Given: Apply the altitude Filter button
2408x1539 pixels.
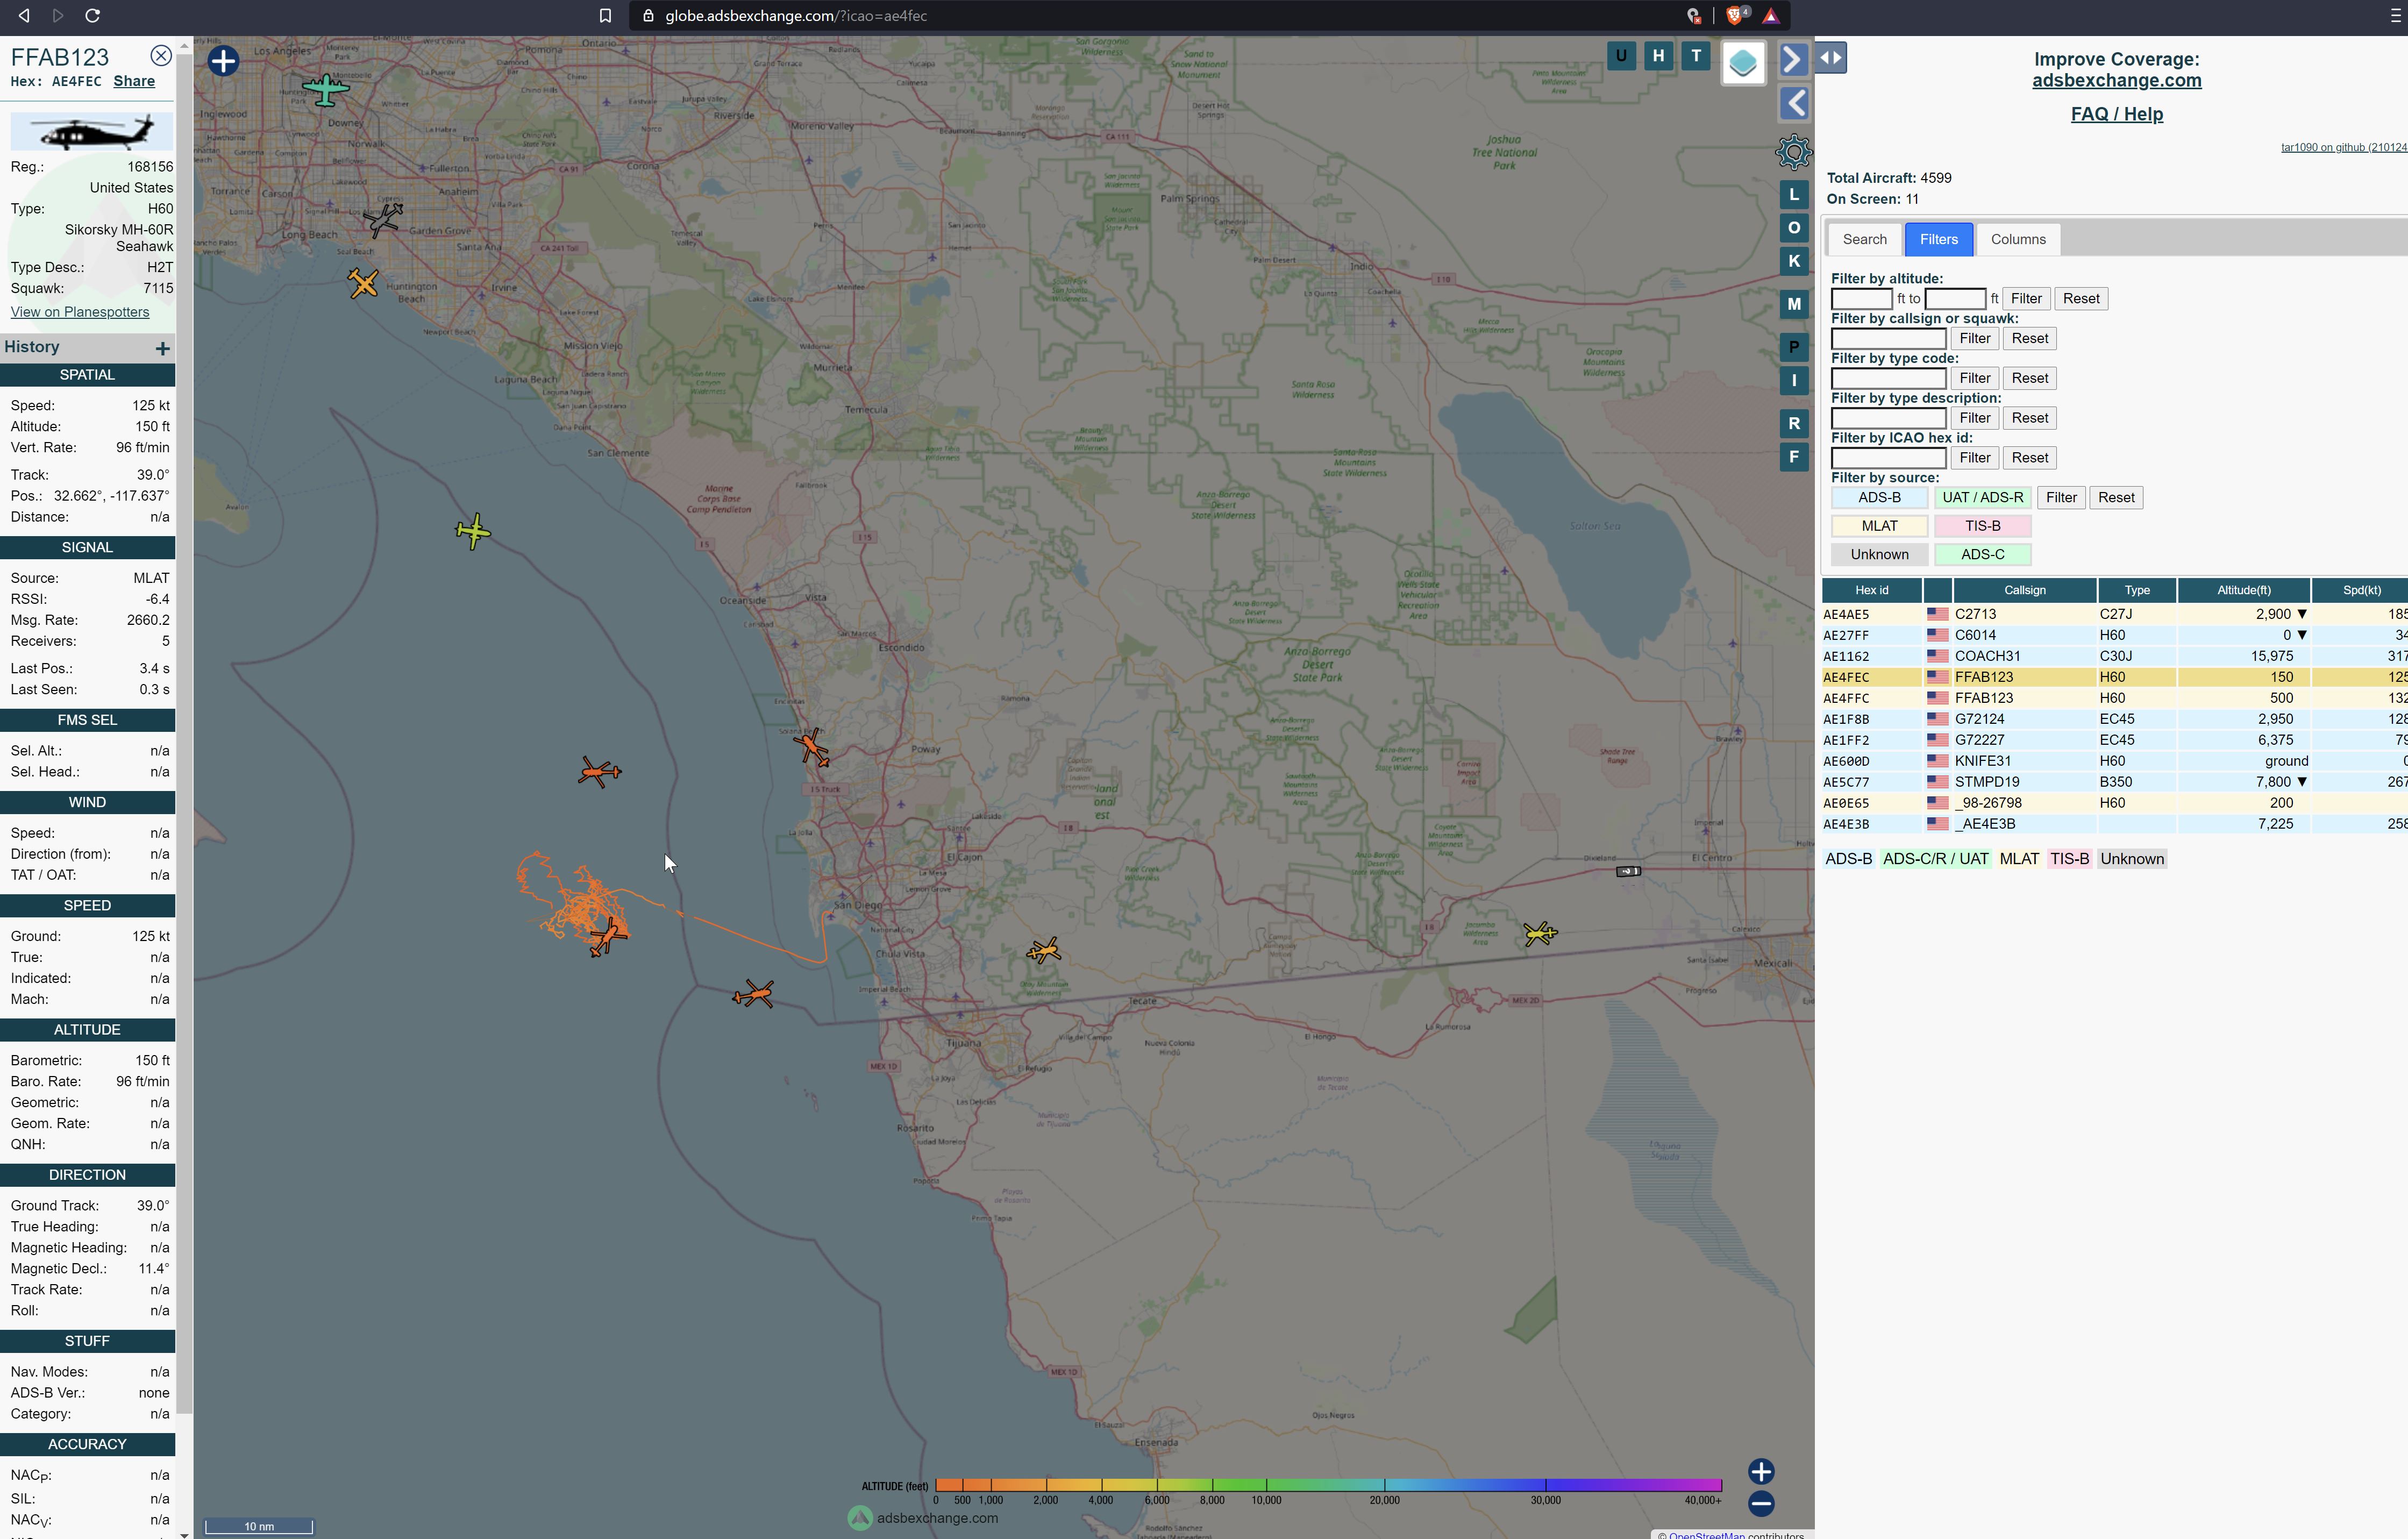Looking at the screenshot, I should [x=2026, y=299].
